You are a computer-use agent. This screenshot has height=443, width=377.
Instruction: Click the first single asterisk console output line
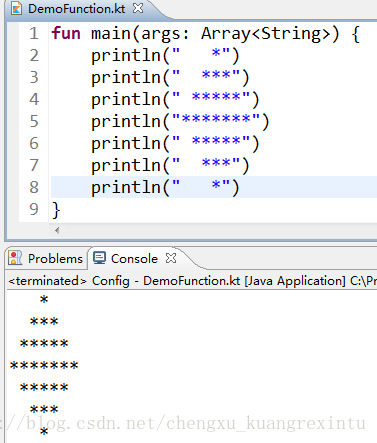(44, 300)
